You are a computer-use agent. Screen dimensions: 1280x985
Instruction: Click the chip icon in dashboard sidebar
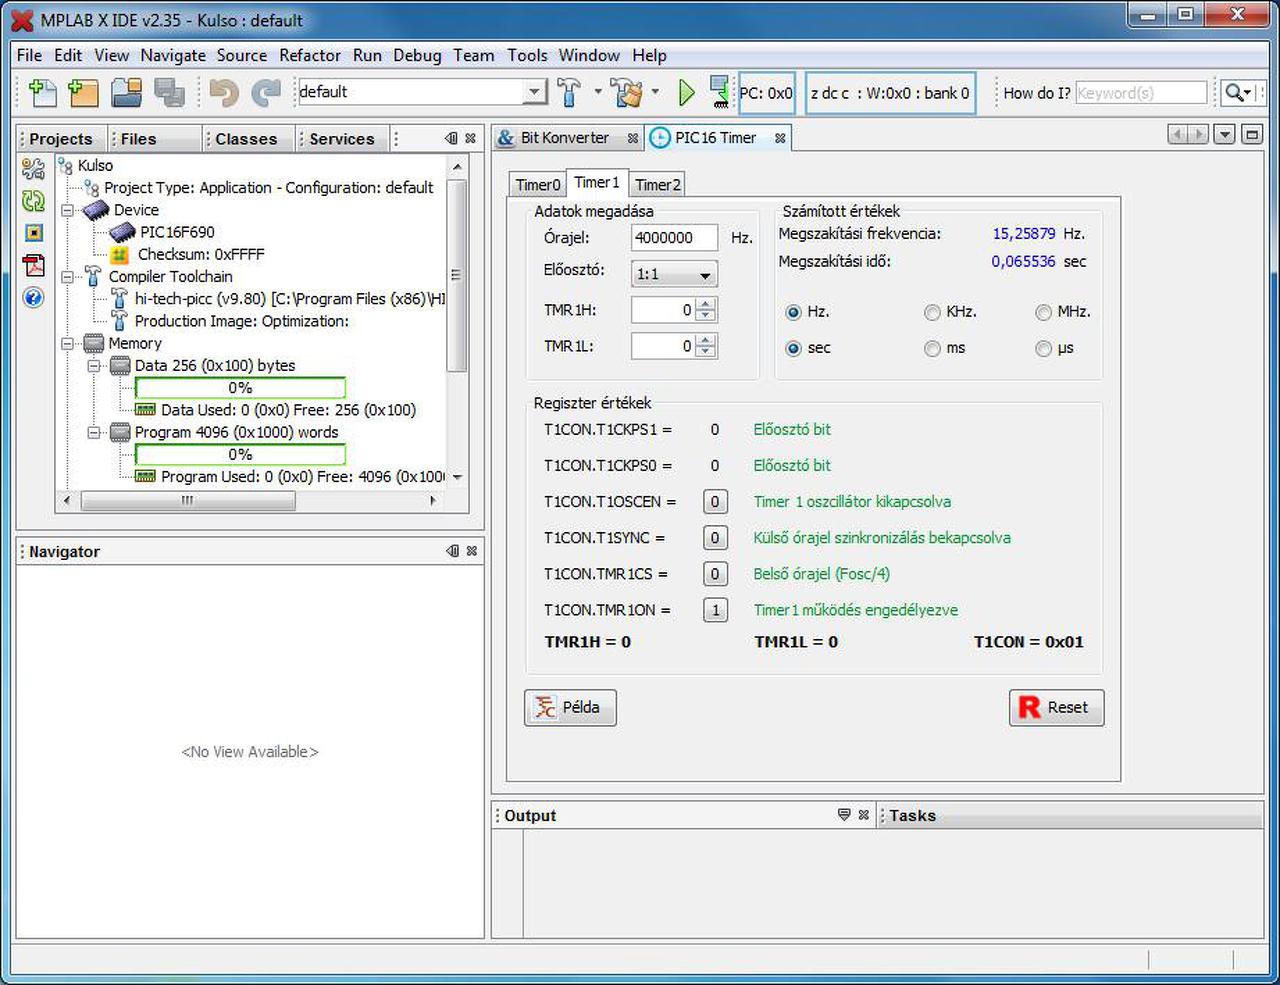33,233
